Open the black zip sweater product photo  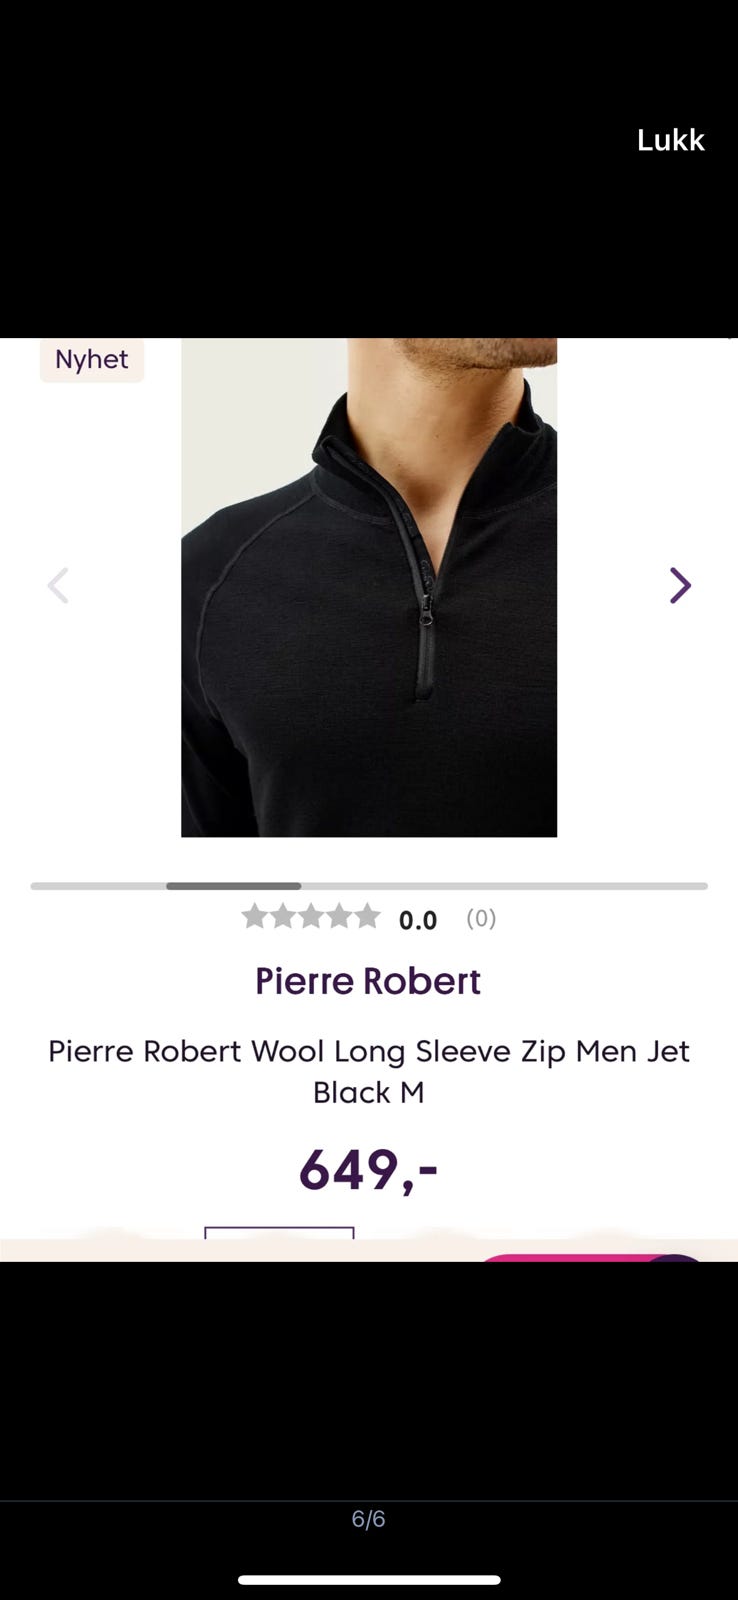[x=368, y=586]
